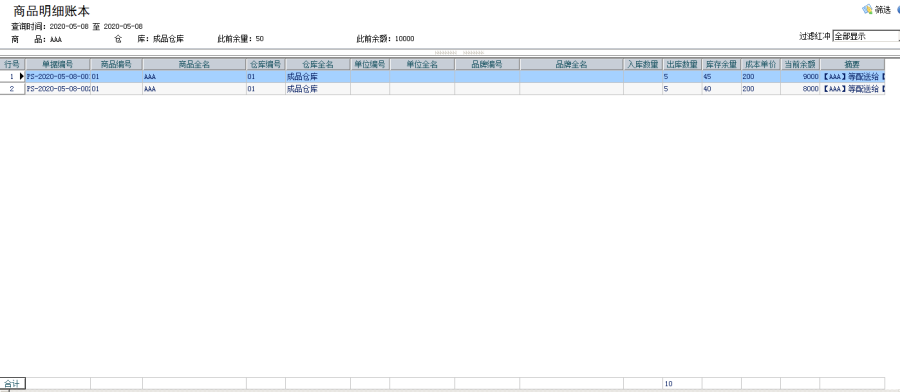This screenshot has height=392, width=900.
Task: Sort by the 出库数量 column header
Action: [682, 64]
